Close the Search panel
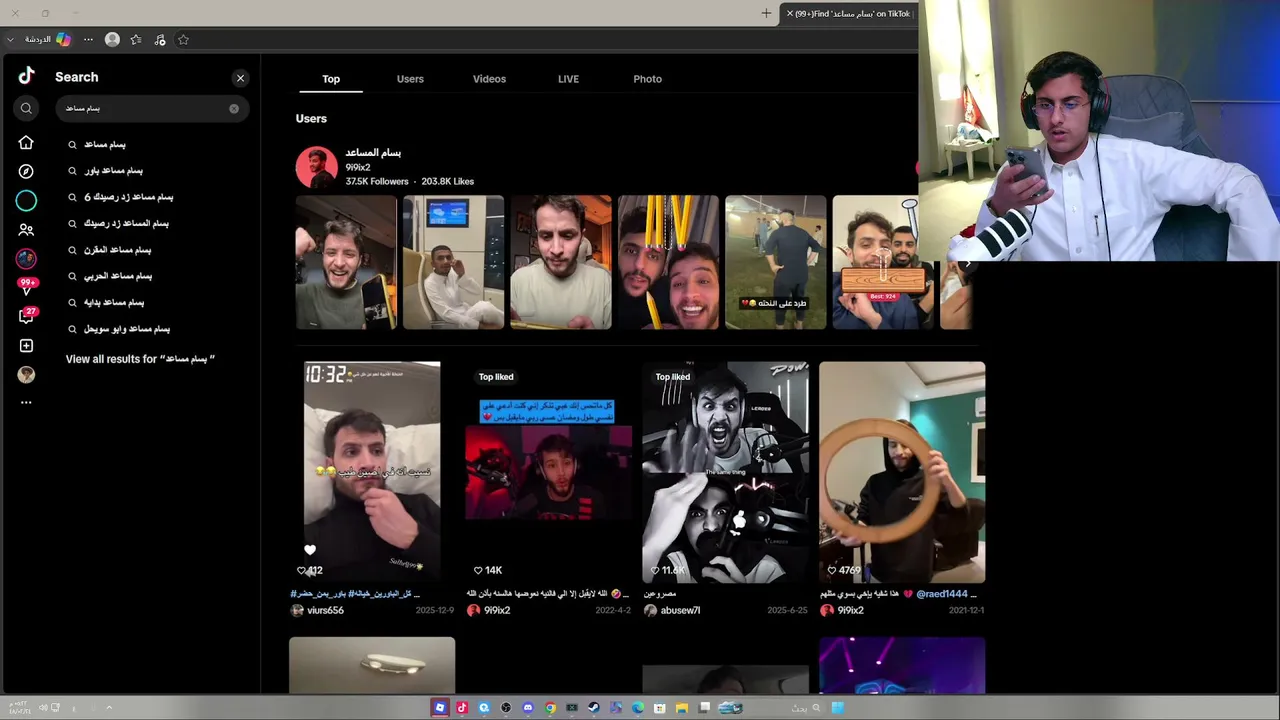Screen dimensions: 1280x720 pos(240,78)
